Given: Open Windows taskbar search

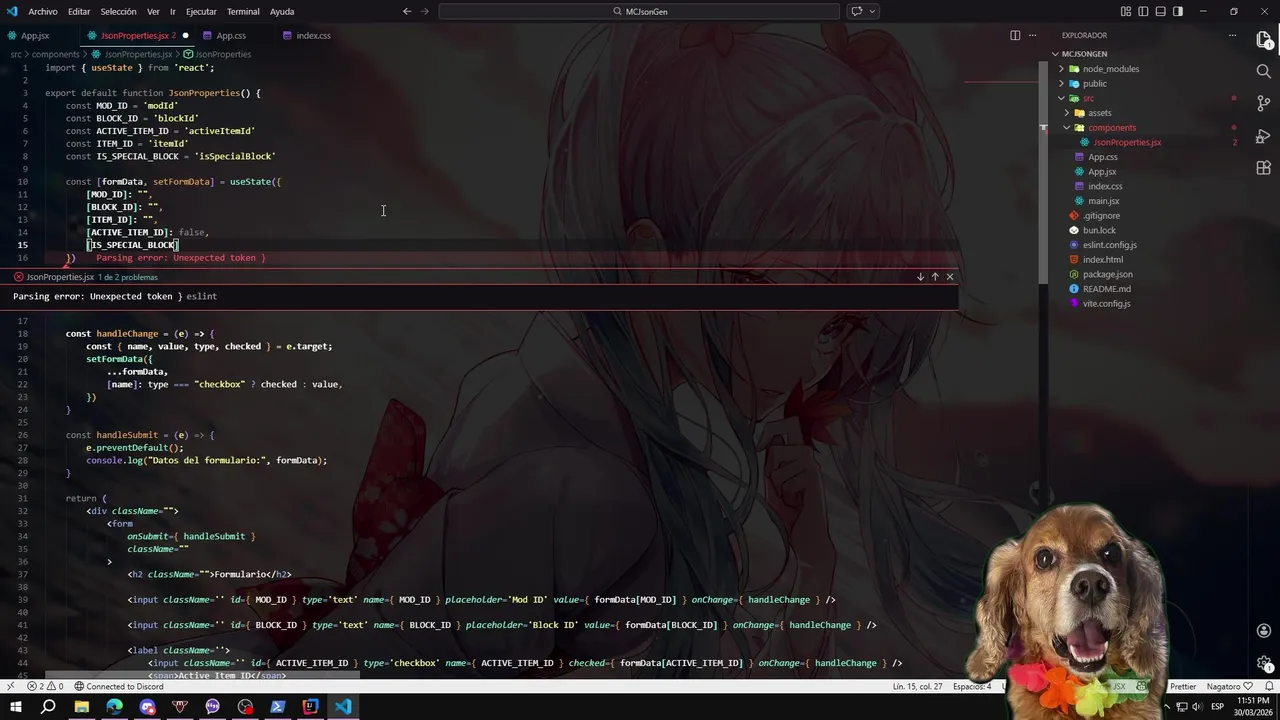Looking at the screenshot, I should click(48, 707).
